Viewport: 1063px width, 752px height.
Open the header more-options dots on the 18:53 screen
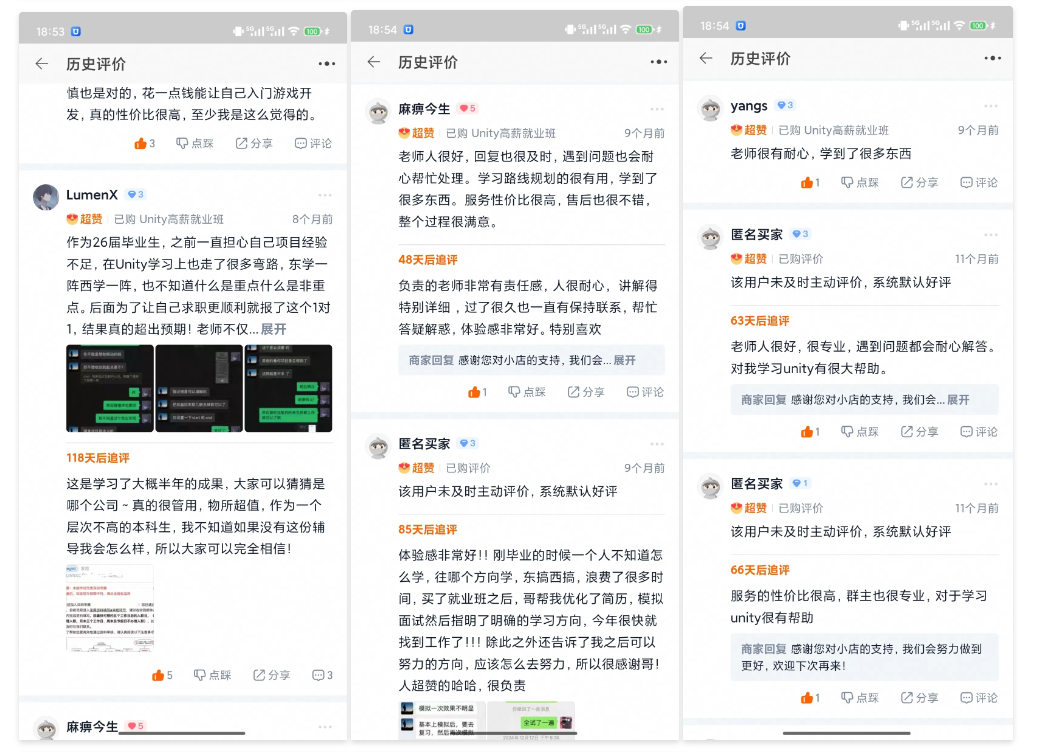pyautogui.click(x=327, y=64)
